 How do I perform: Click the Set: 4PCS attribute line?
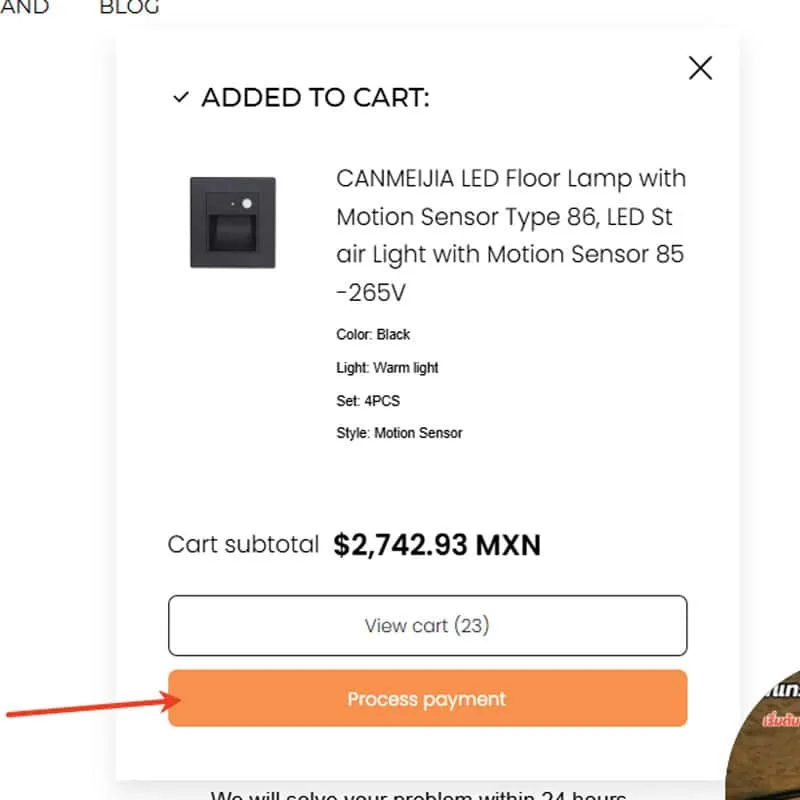(368, 400)
